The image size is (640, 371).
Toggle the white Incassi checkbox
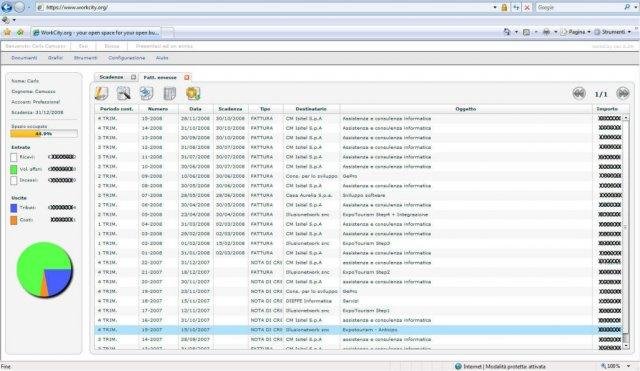pyautogui.click(x=14, y=180)
